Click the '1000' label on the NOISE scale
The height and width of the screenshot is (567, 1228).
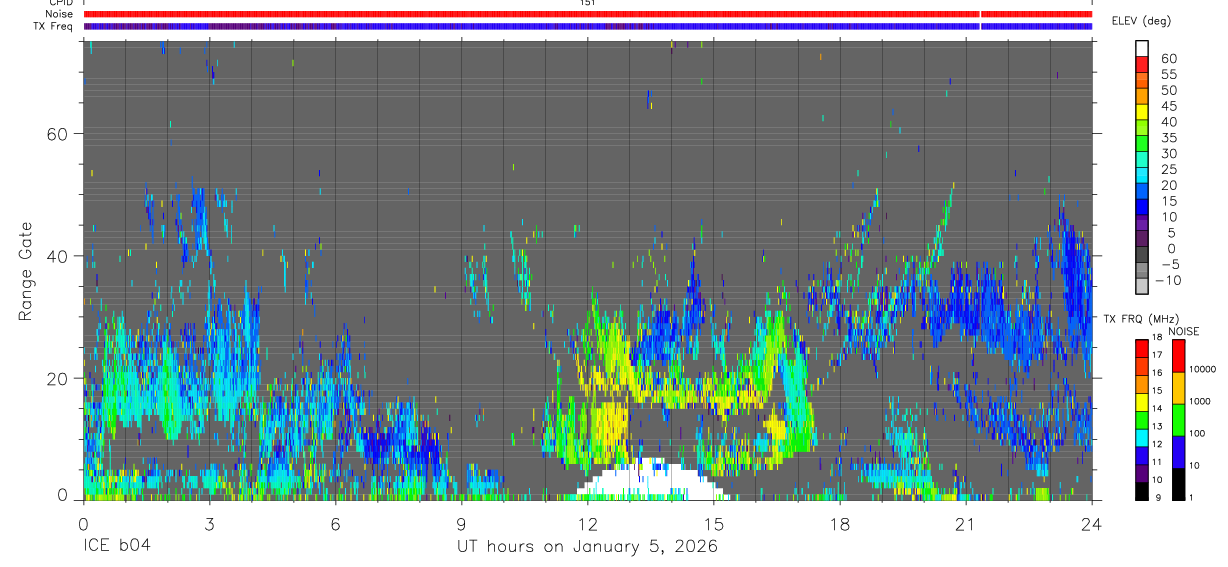point(1201,401)
